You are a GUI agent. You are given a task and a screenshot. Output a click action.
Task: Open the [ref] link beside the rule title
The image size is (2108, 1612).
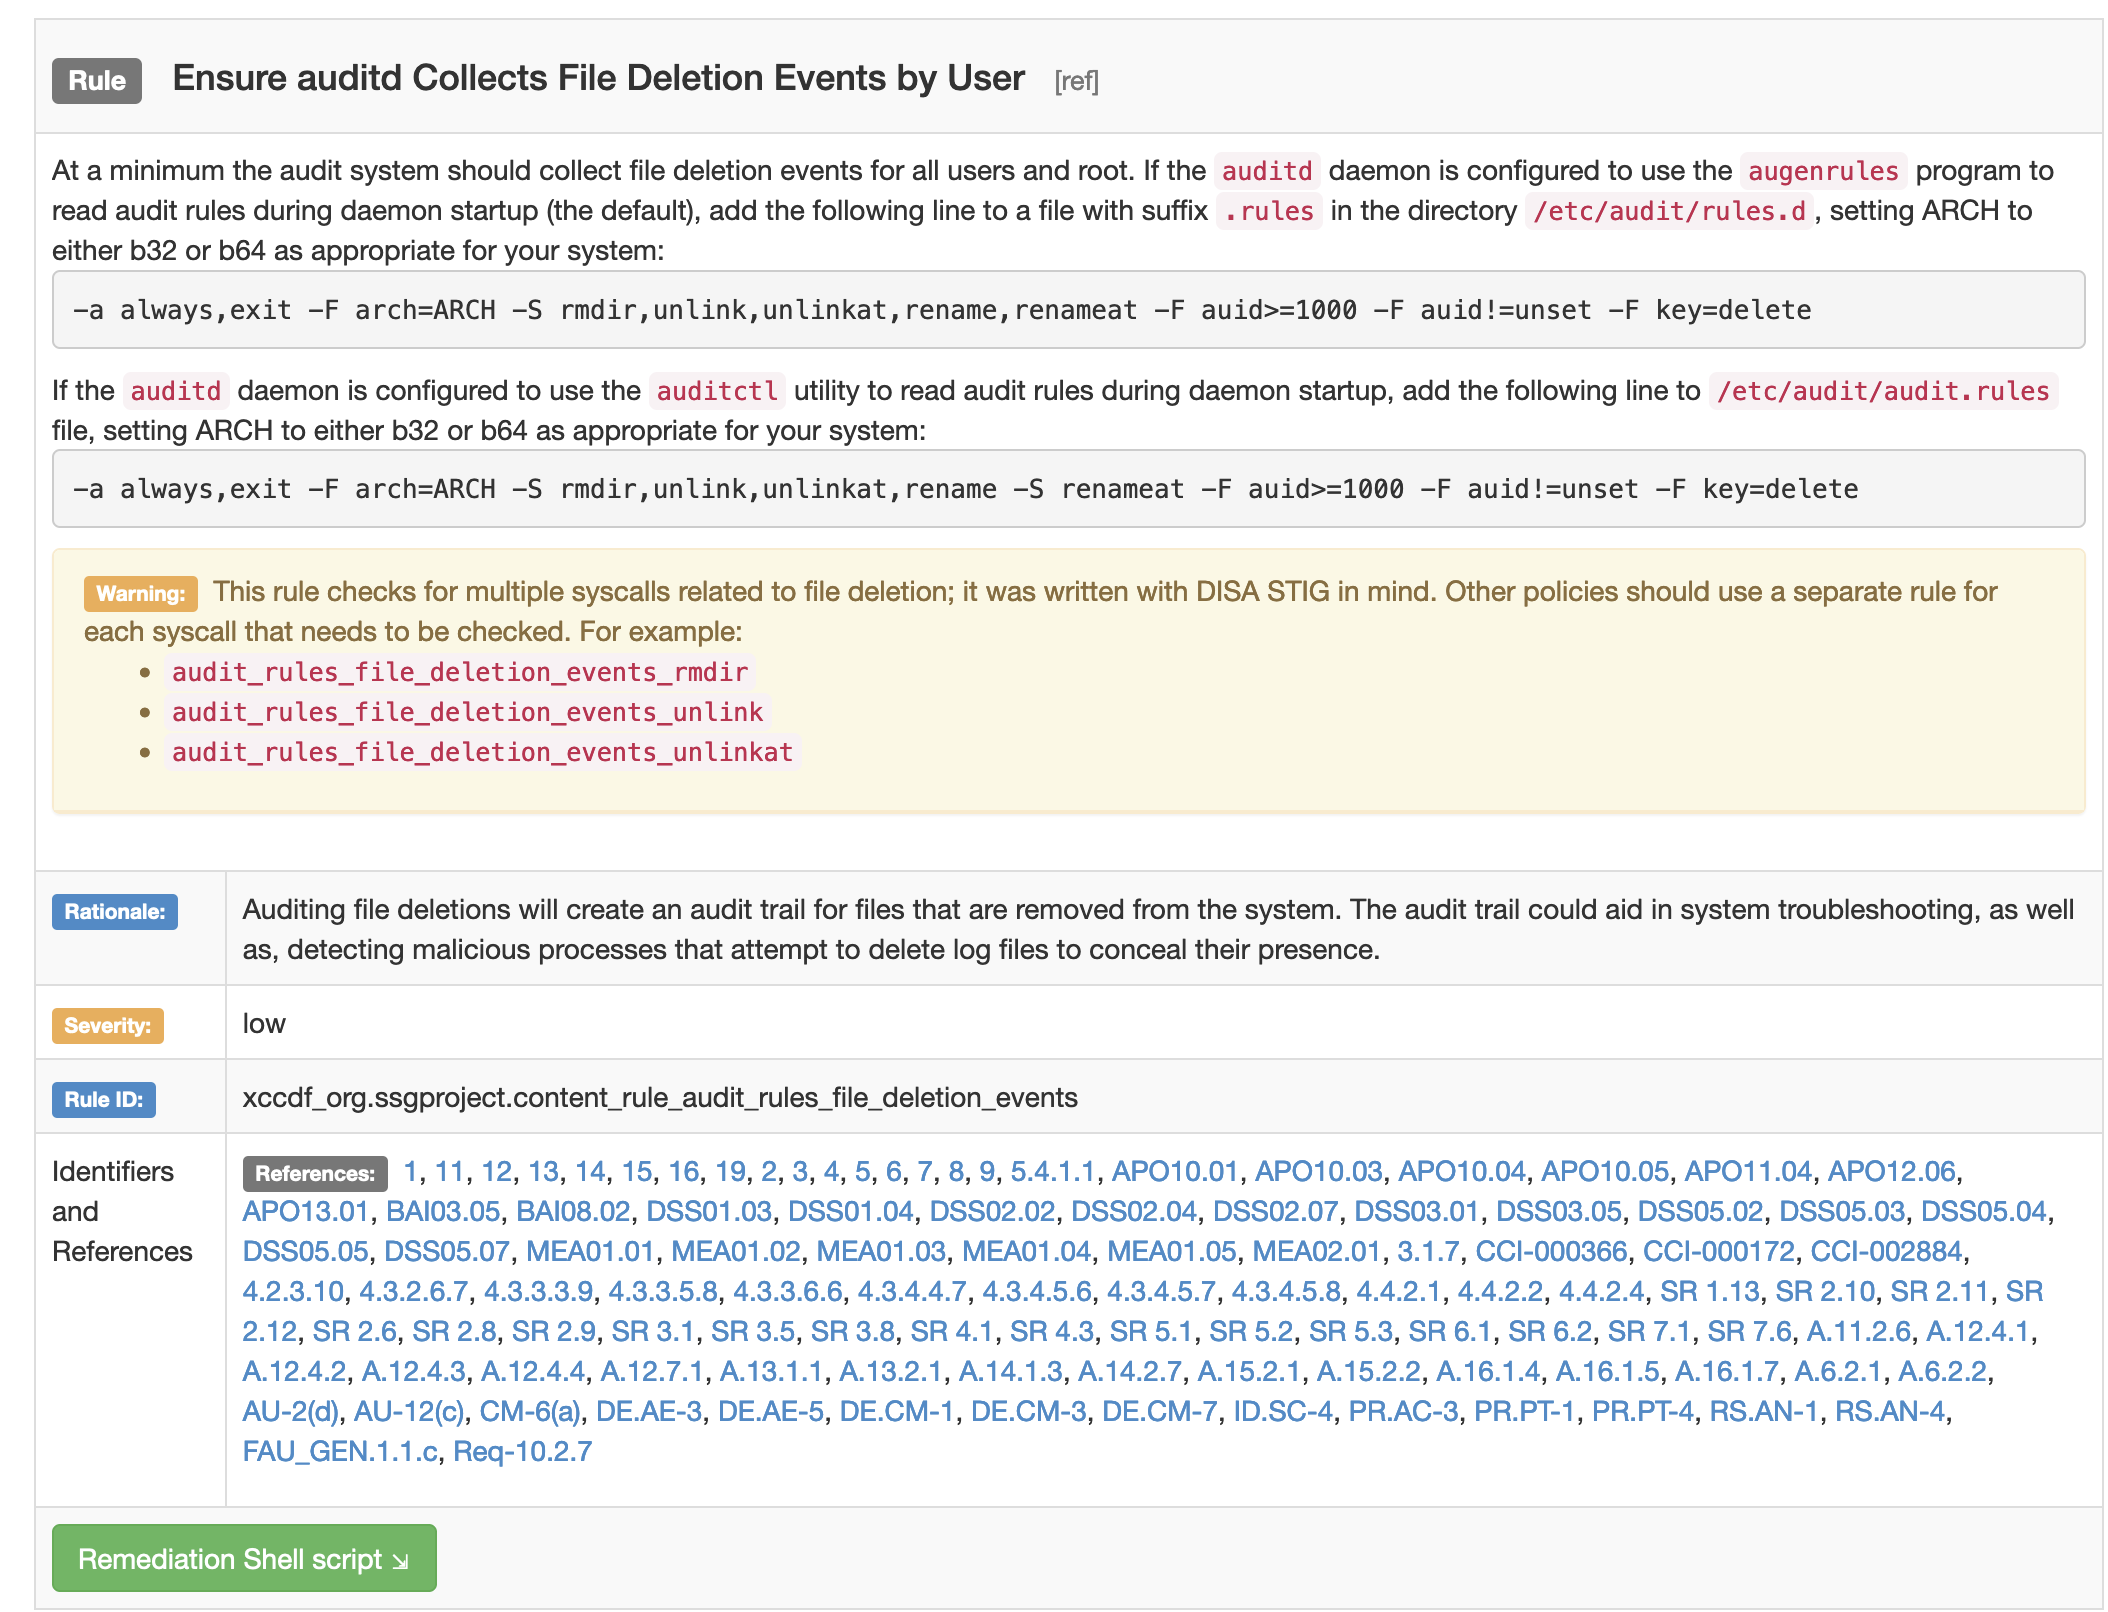(x=1076, y=81)
